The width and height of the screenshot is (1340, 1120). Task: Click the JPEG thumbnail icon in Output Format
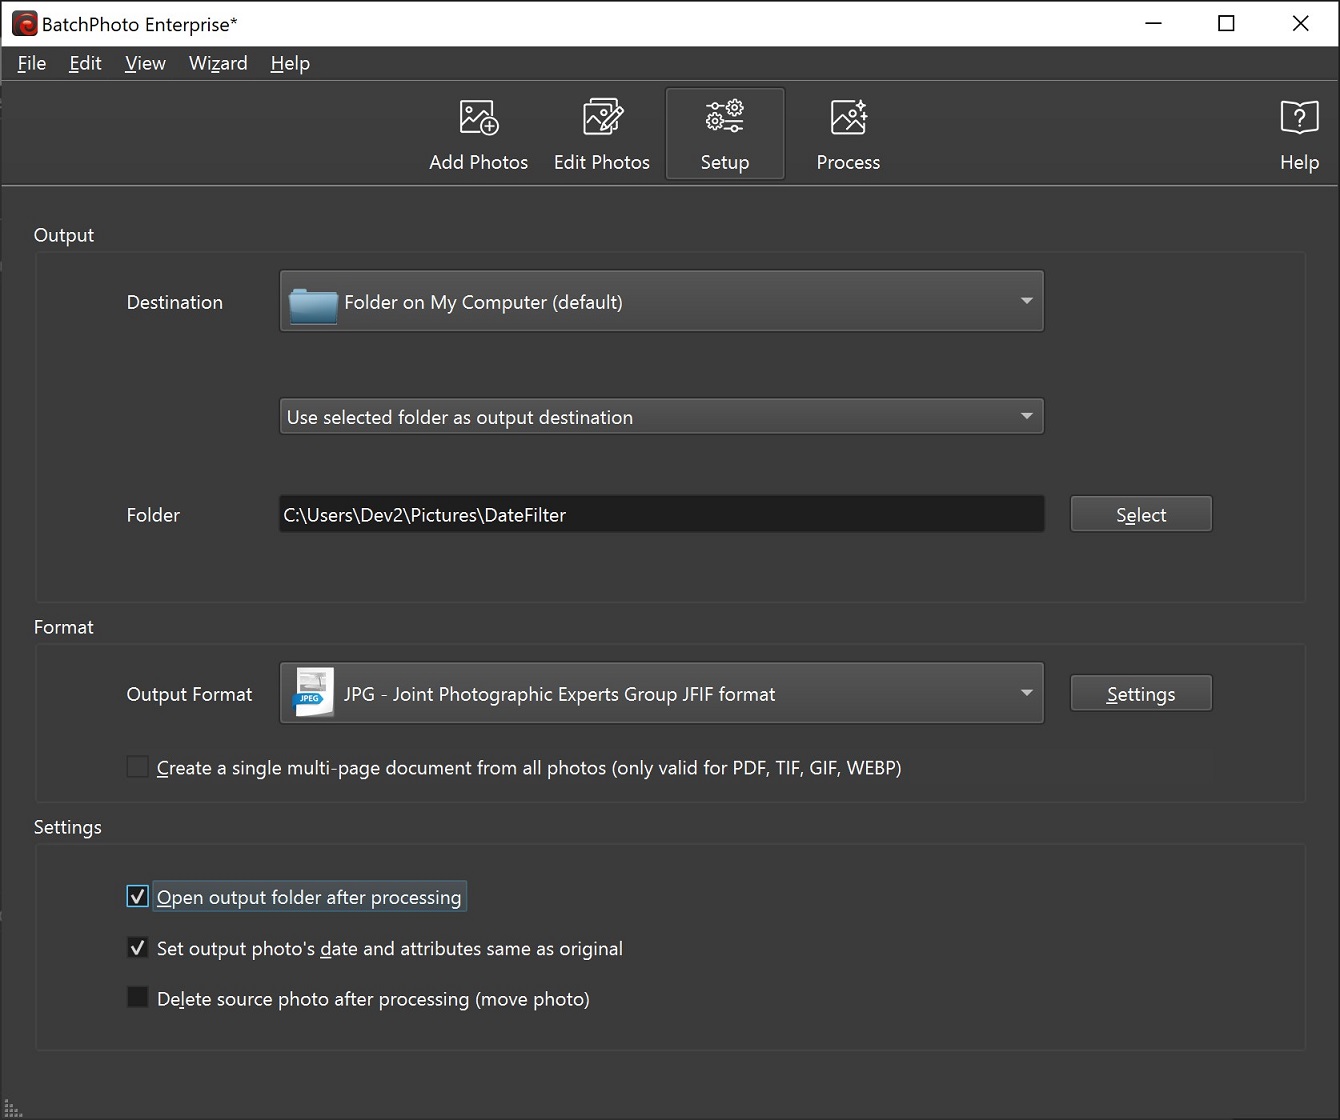tap(312, 693)
